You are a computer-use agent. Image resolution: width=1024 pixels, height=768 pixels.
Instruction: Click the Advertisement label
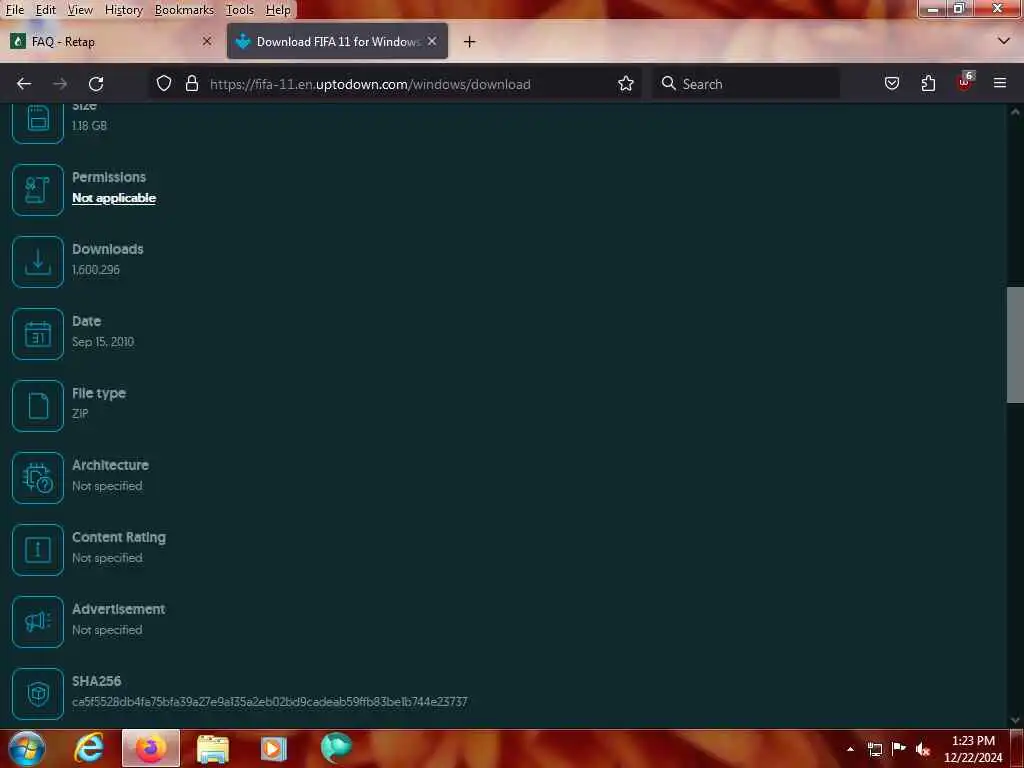pos(118,609)
